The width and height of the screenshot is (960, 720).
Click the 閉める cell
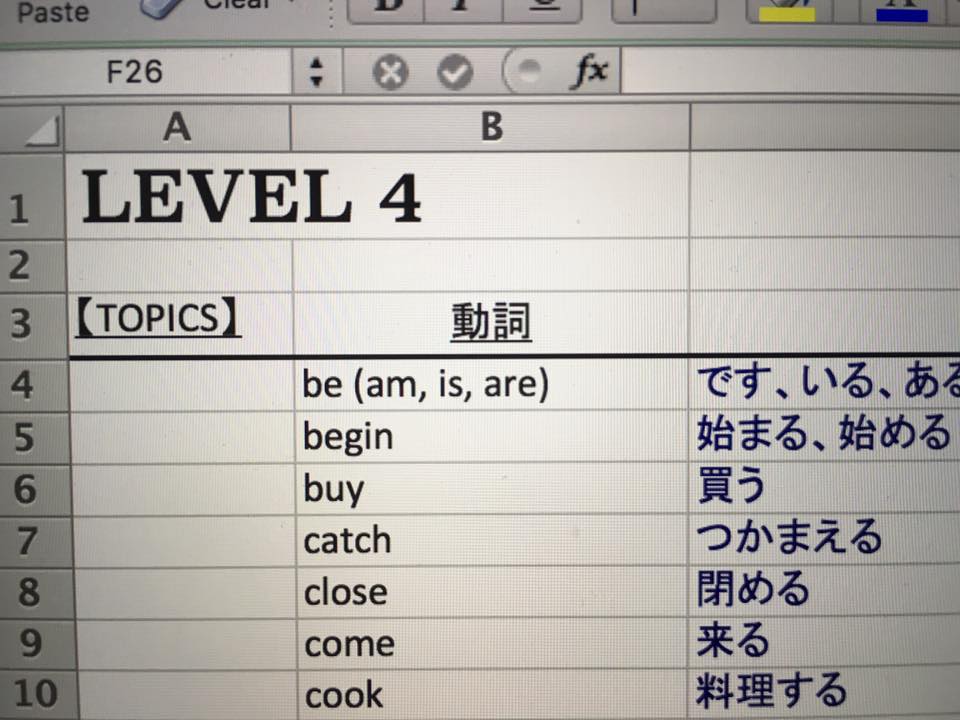pyautogui.click(x=825, y=592)
